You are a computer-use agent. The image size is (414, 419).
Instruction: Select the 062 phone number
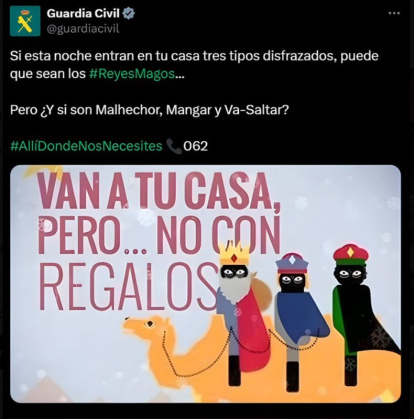[x=195, y=146]
